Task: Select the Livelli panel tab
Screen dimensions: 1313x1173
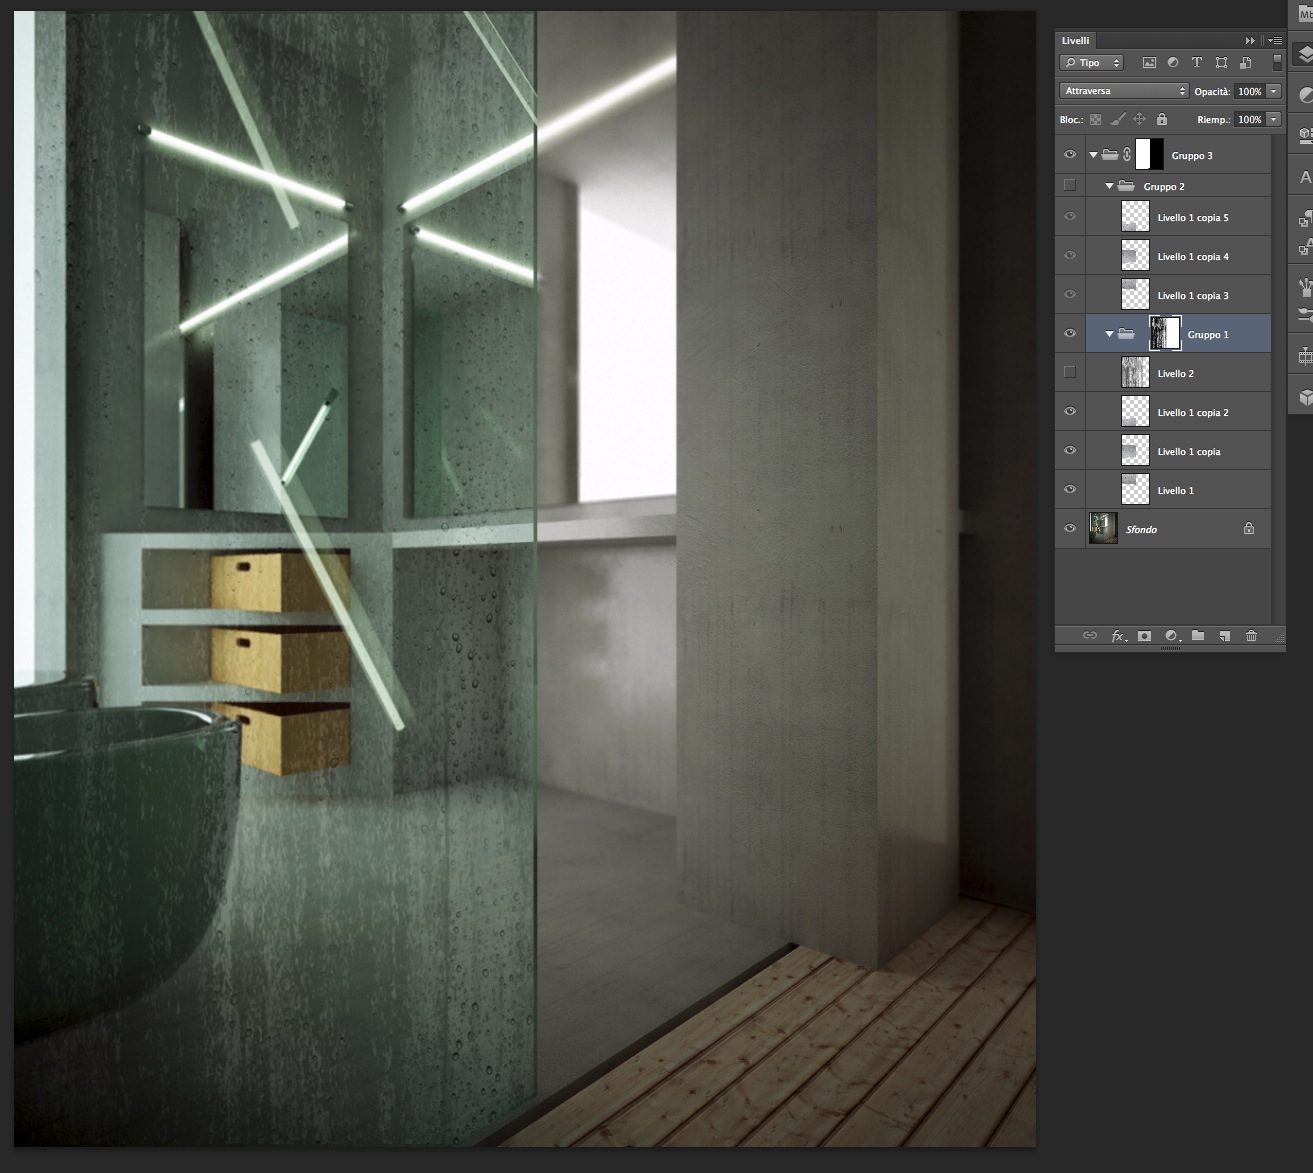Action: point(1076,40)
